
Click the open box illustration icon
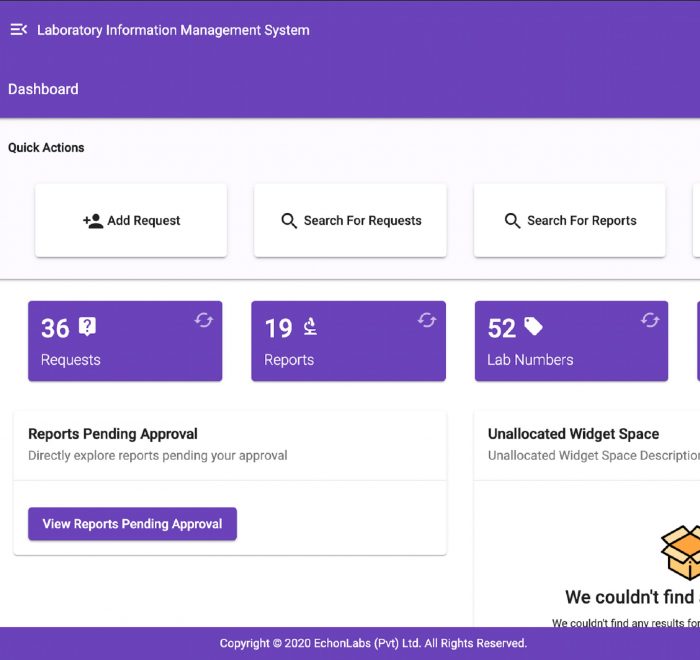click(682, 552)
